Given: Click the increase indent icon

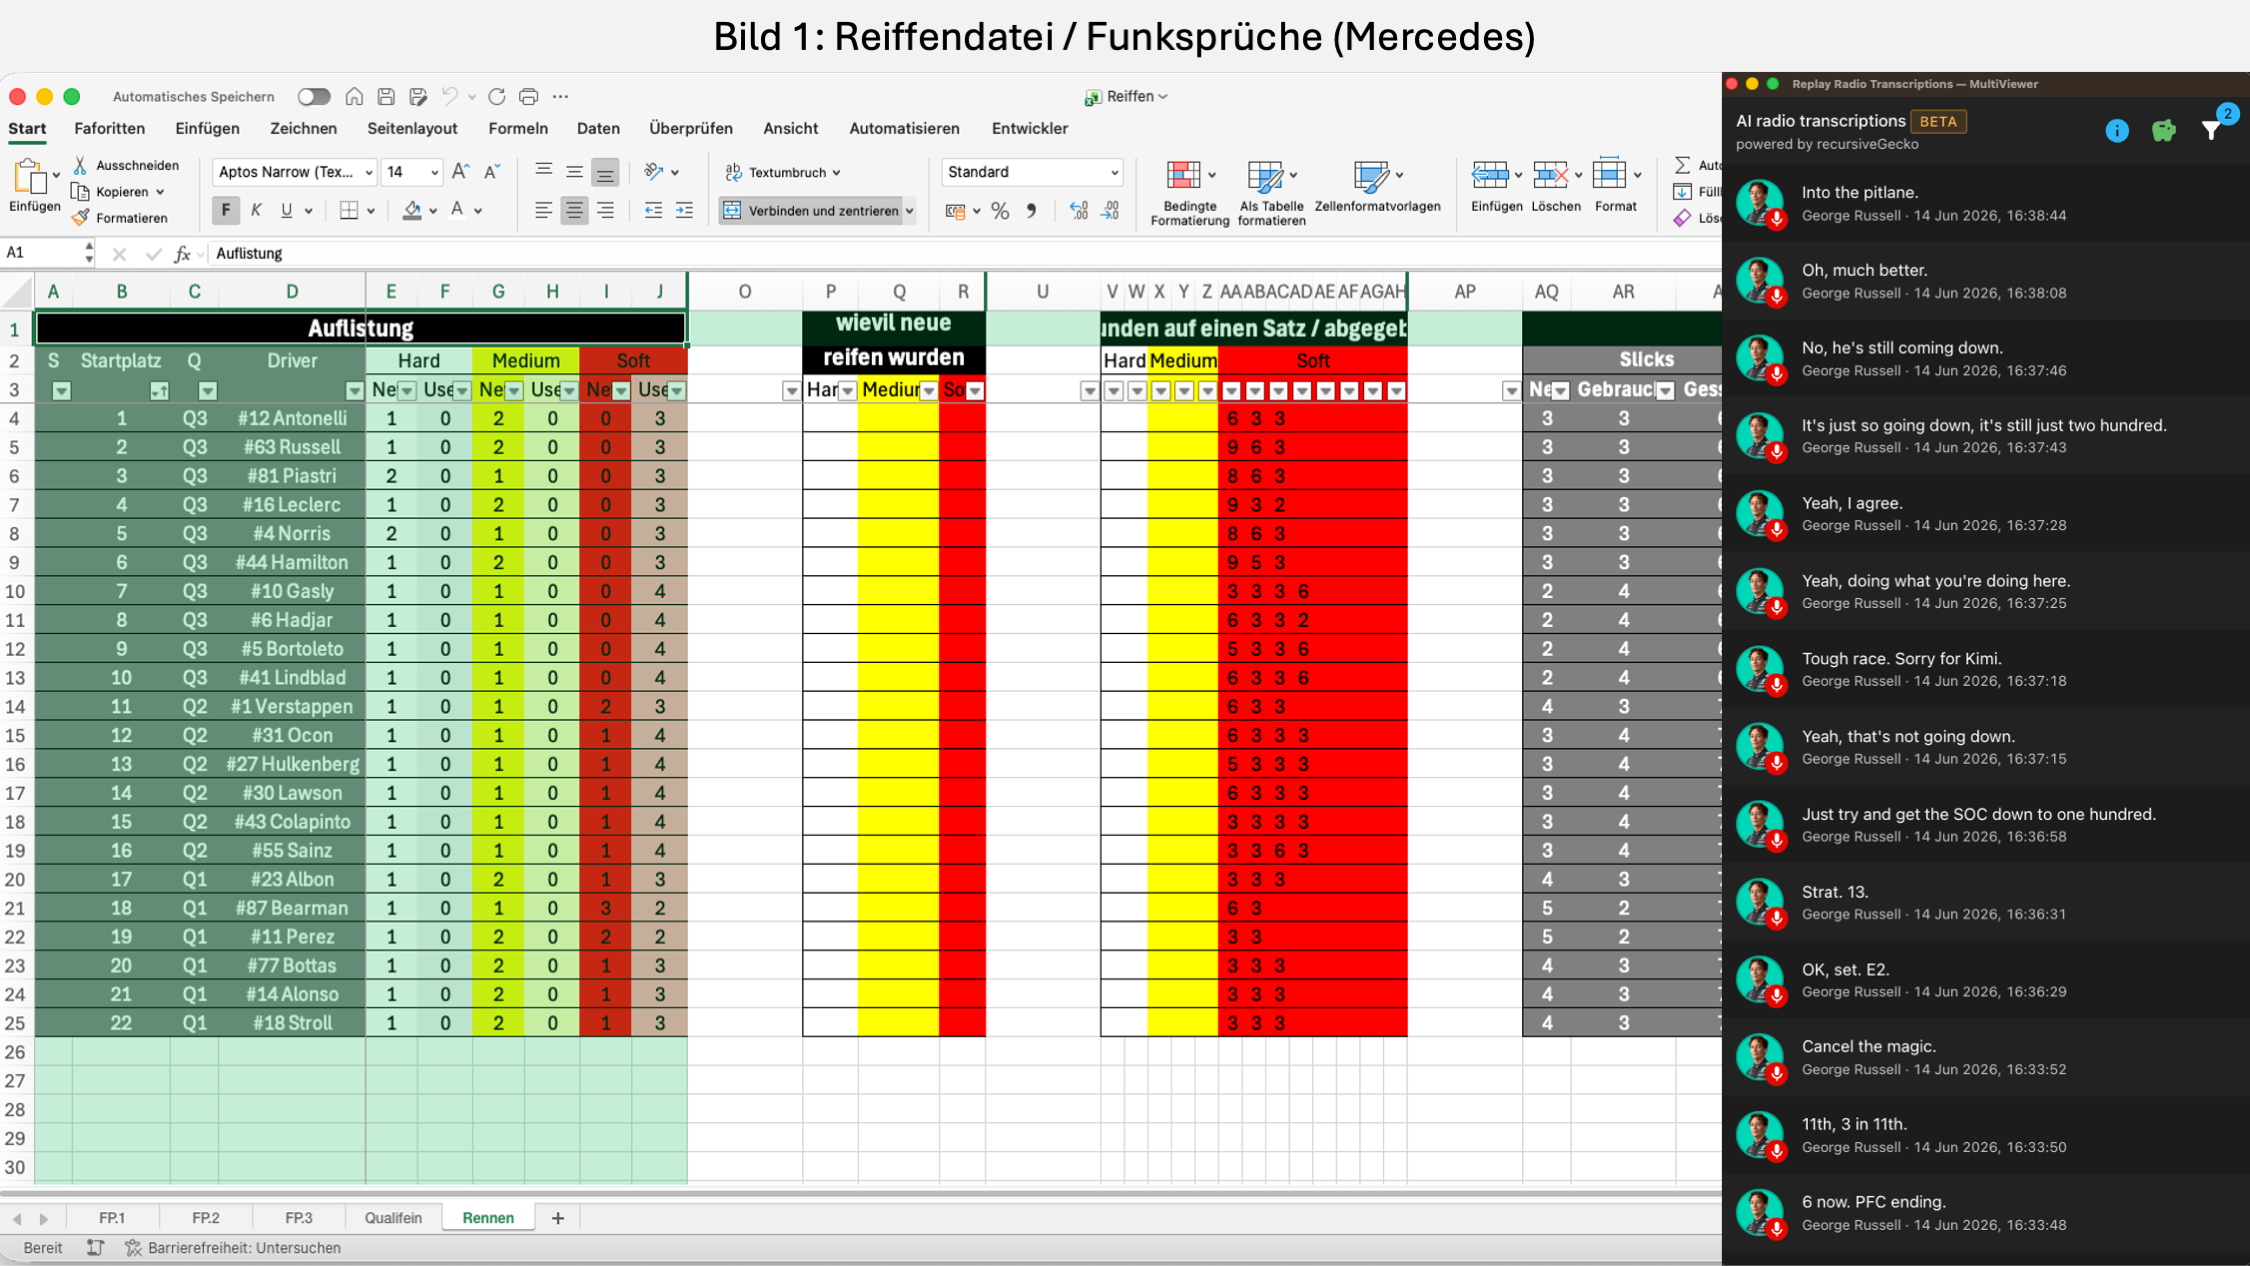Looking at the screenshot, I should (x=684, y=210).
